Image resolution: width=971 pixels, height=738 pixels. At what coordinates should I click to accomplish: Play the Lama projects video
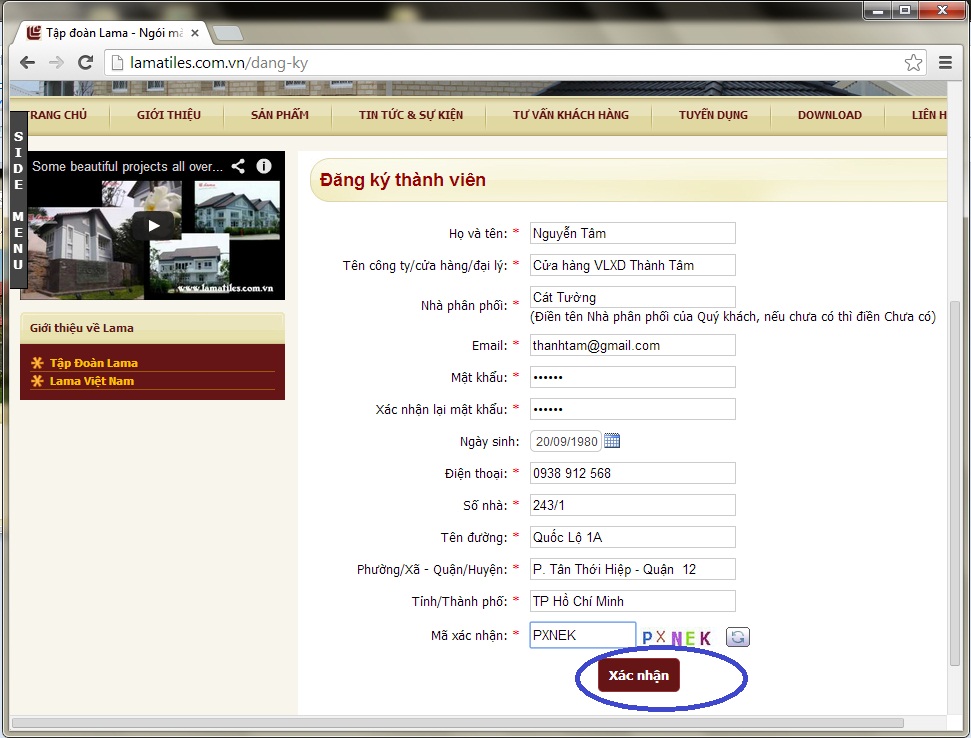coord(153,226)
